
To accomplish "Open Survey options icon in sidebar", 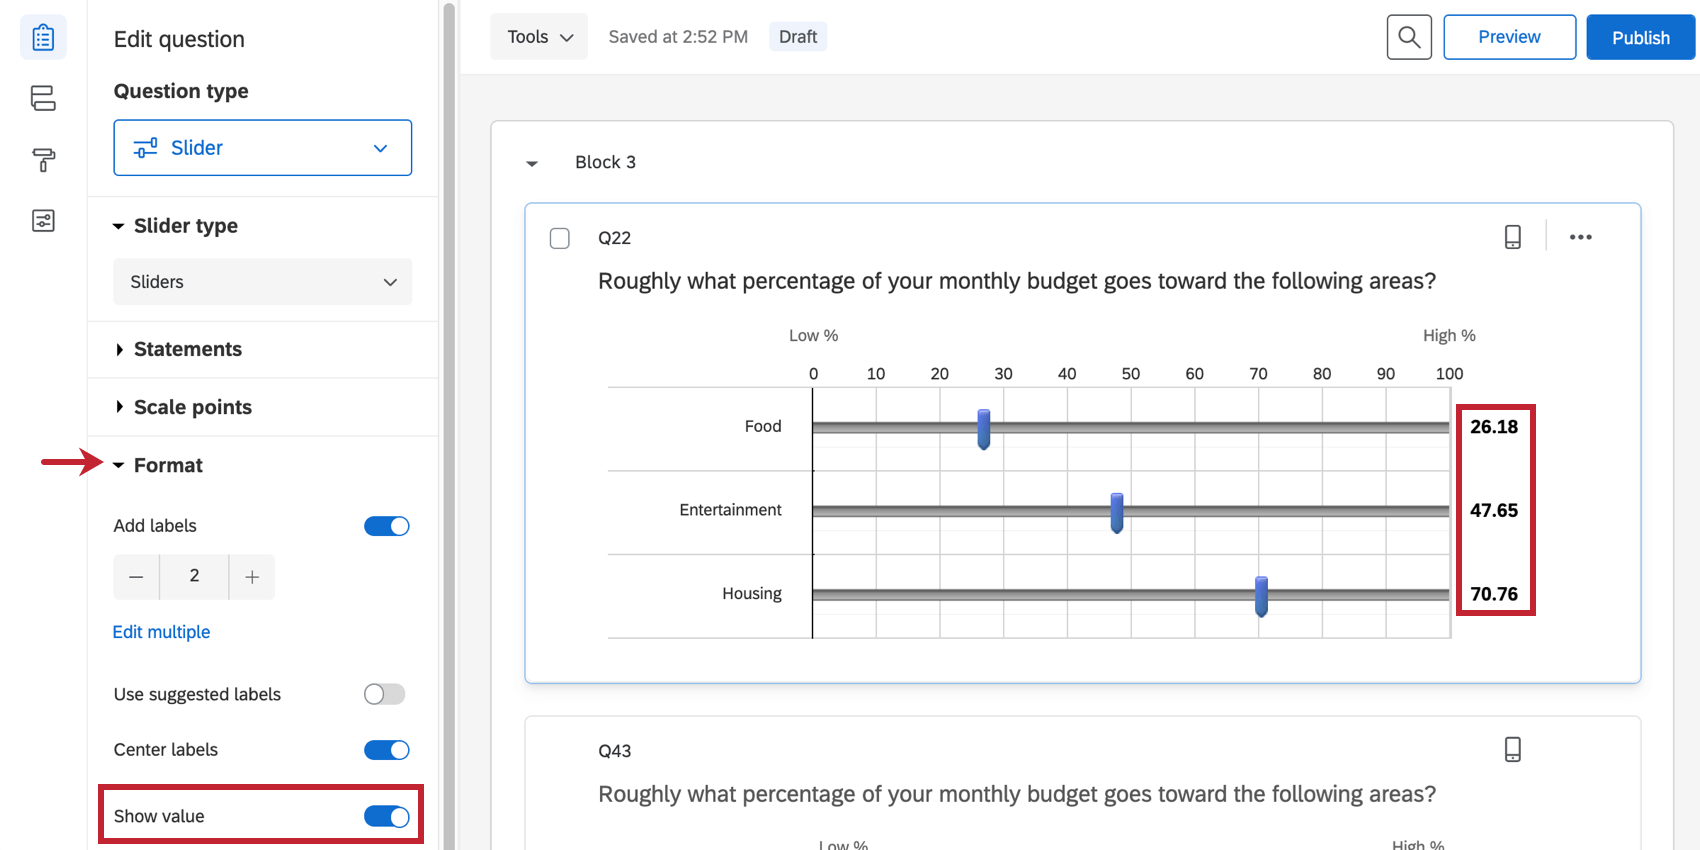I will pos(43,221).
